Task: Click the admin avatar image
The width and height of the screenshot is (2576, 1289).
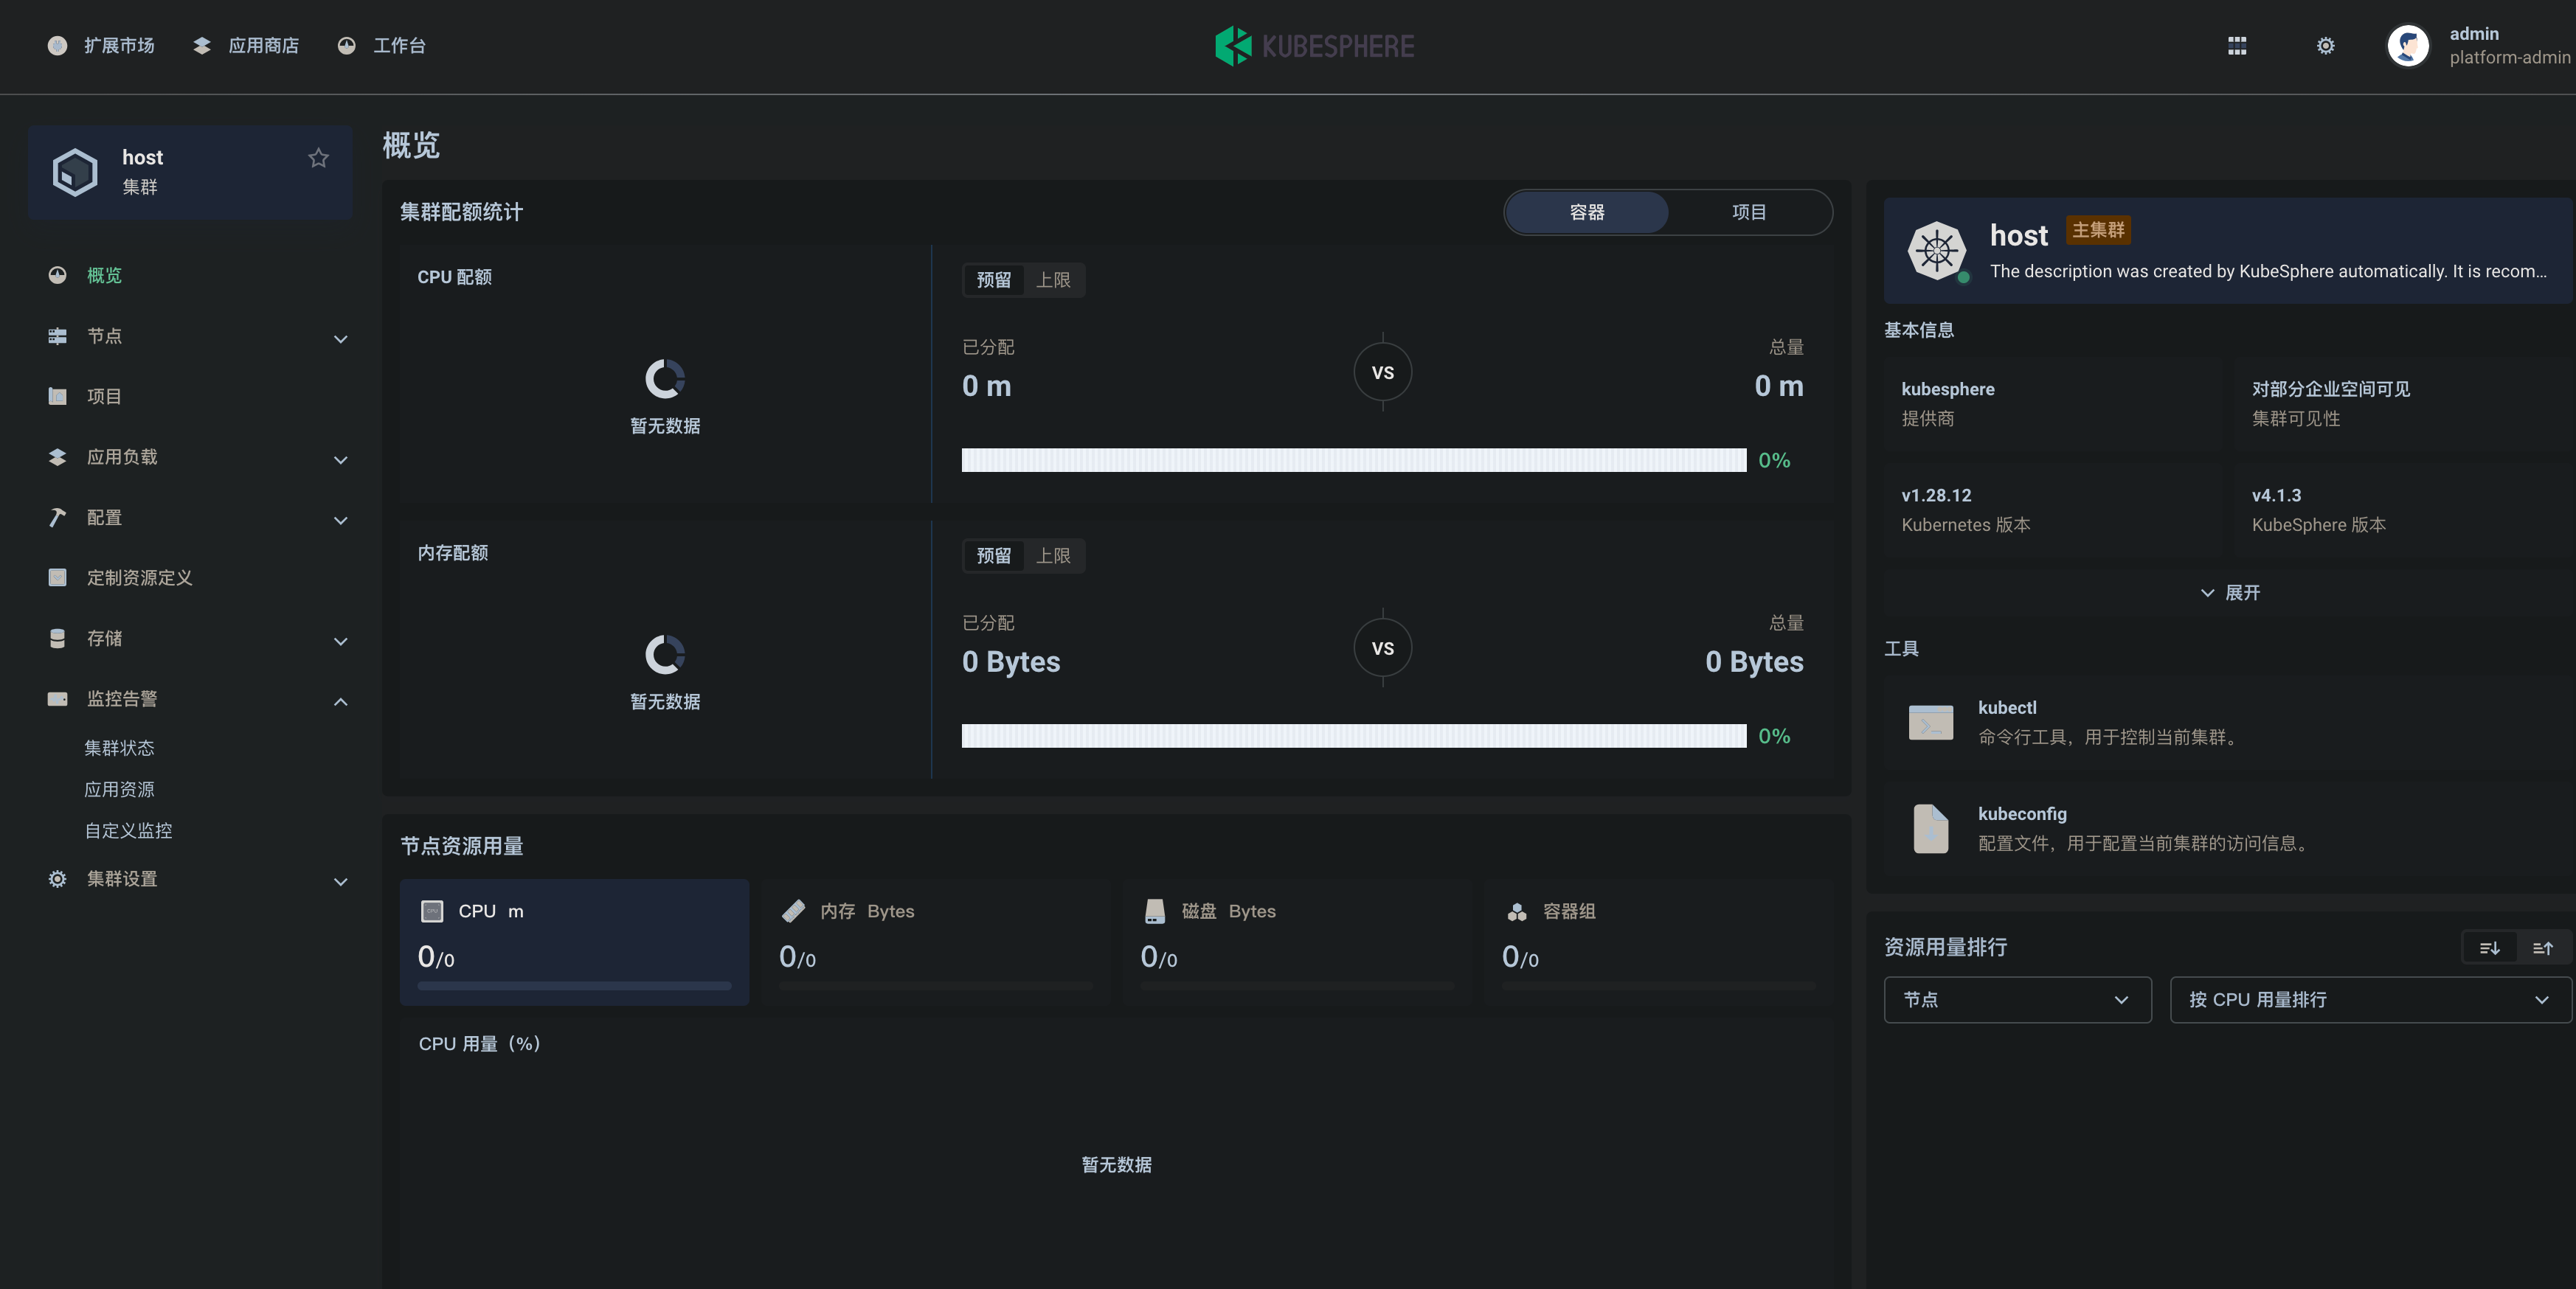Action: click(2408, 46)
